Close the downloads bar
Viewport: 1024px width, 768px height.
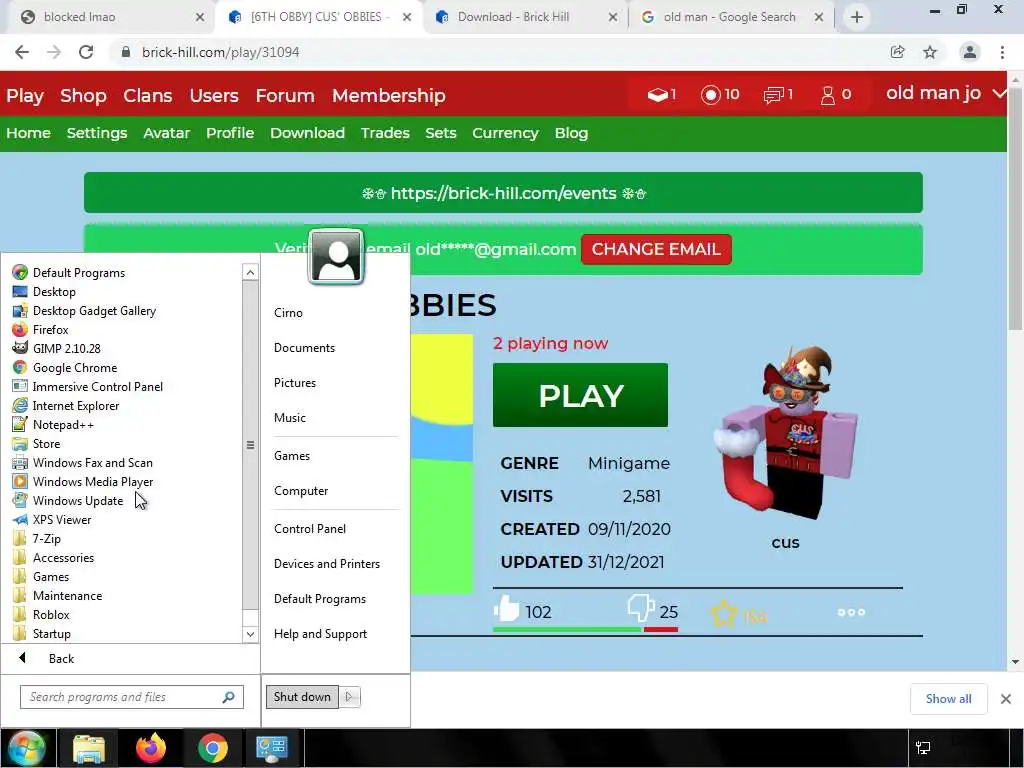pos(1006,699)
